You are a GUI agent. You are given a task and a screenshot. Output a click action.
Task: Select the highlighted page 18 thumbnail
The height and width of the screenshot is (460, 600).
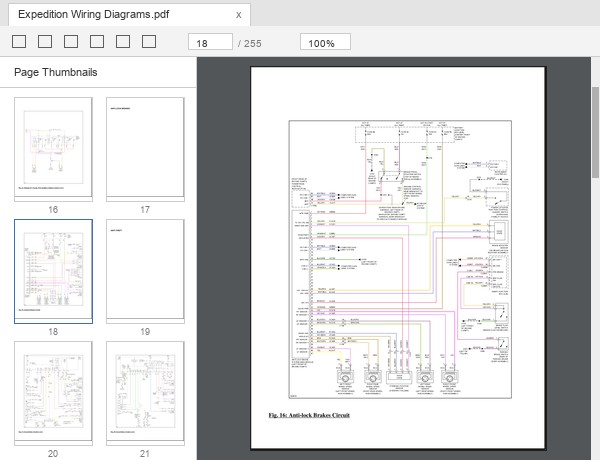pos(53,271)
